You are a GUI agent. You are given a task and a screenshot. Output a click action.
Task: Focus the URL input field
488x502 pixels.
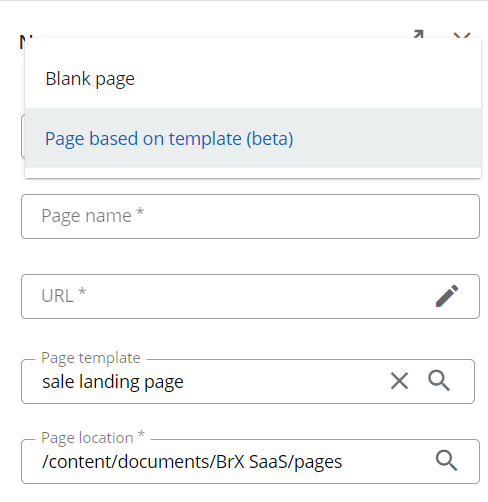pyautogui.click(x=227, y=296)
